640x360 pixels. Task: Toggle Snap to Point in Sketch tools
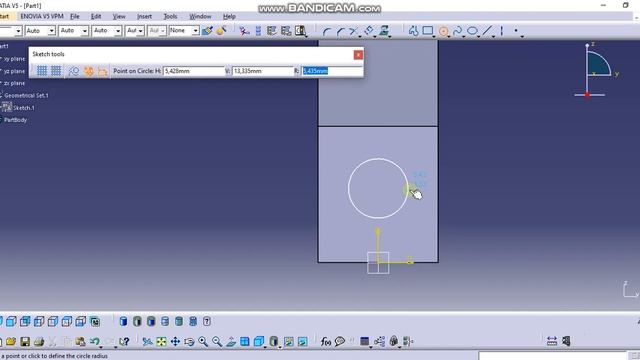(56, 71)
